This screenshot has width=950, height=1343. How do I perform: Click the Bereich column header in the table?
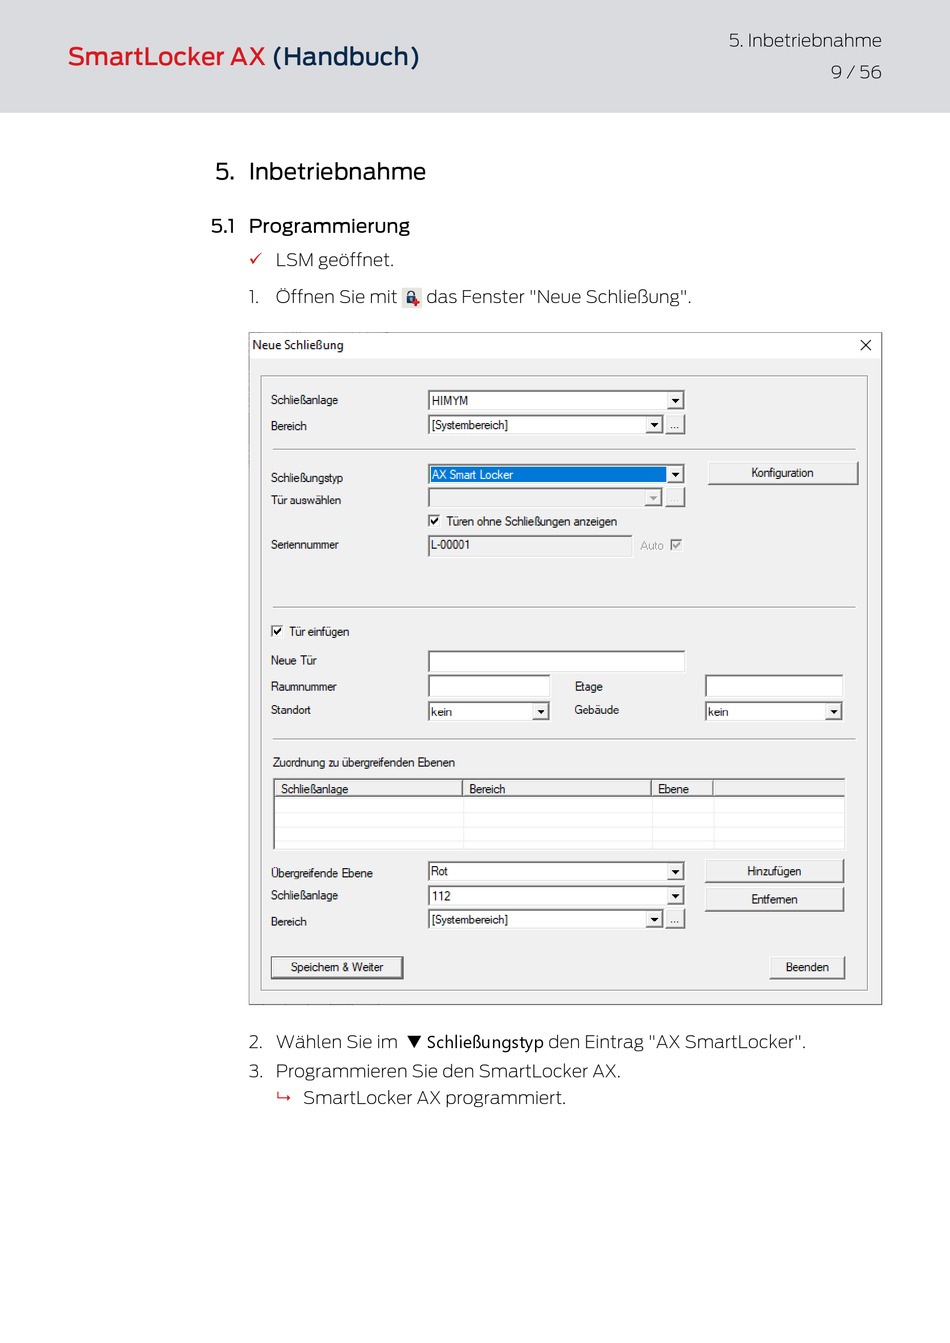tap(557, 789)
